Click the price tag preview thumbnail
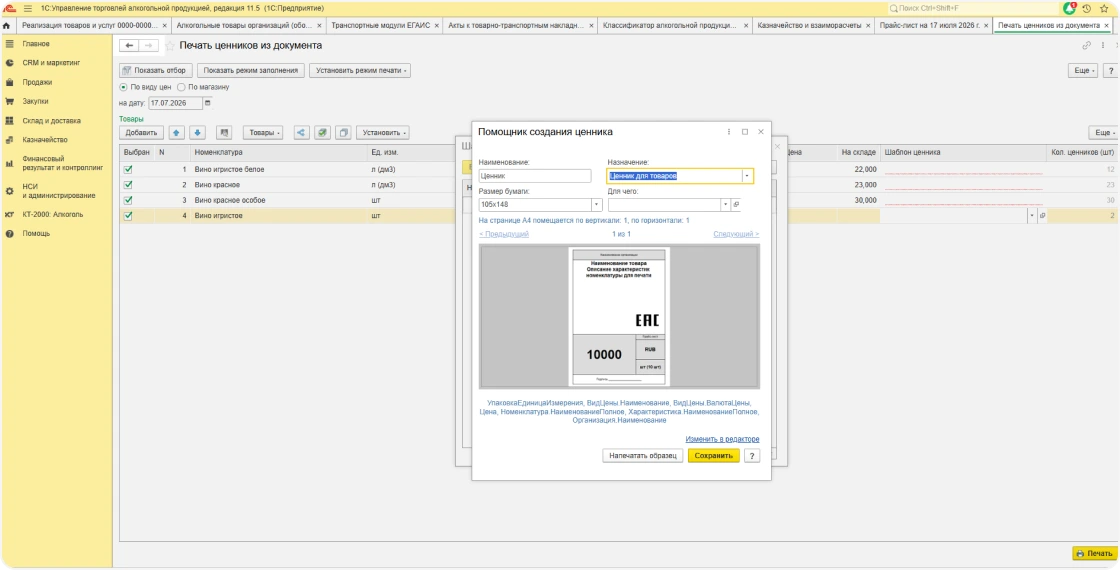Screen dimensions: 1120x570 coord(619,316)
